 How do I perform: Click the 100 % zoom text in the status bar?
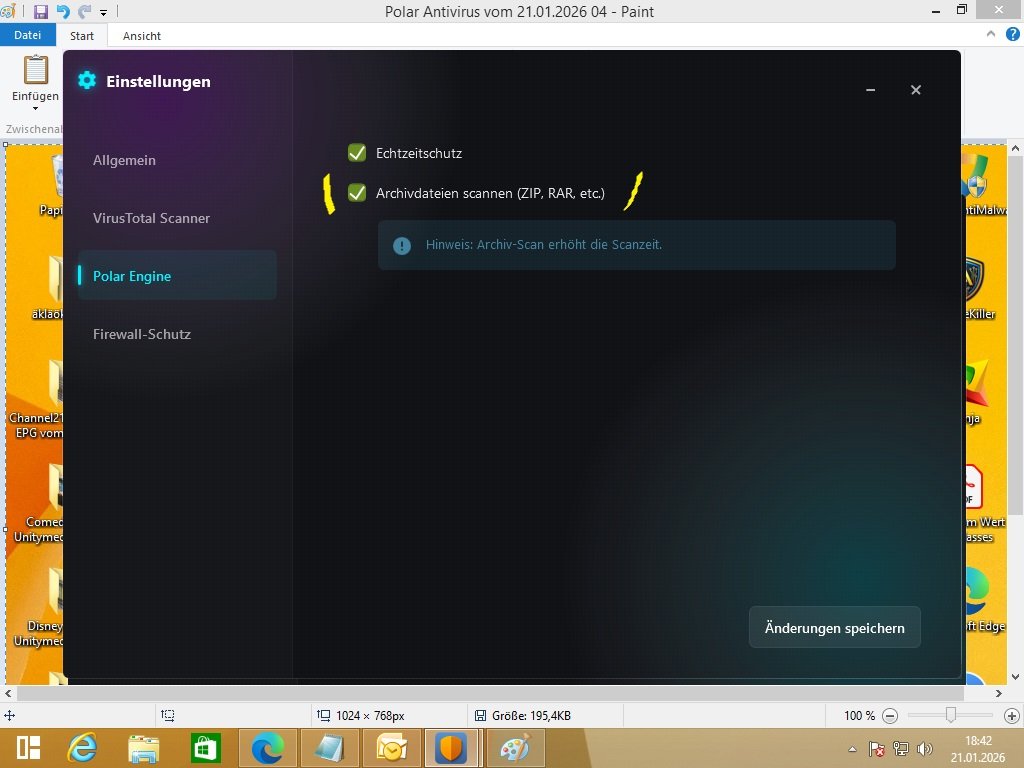pos(859,716)
